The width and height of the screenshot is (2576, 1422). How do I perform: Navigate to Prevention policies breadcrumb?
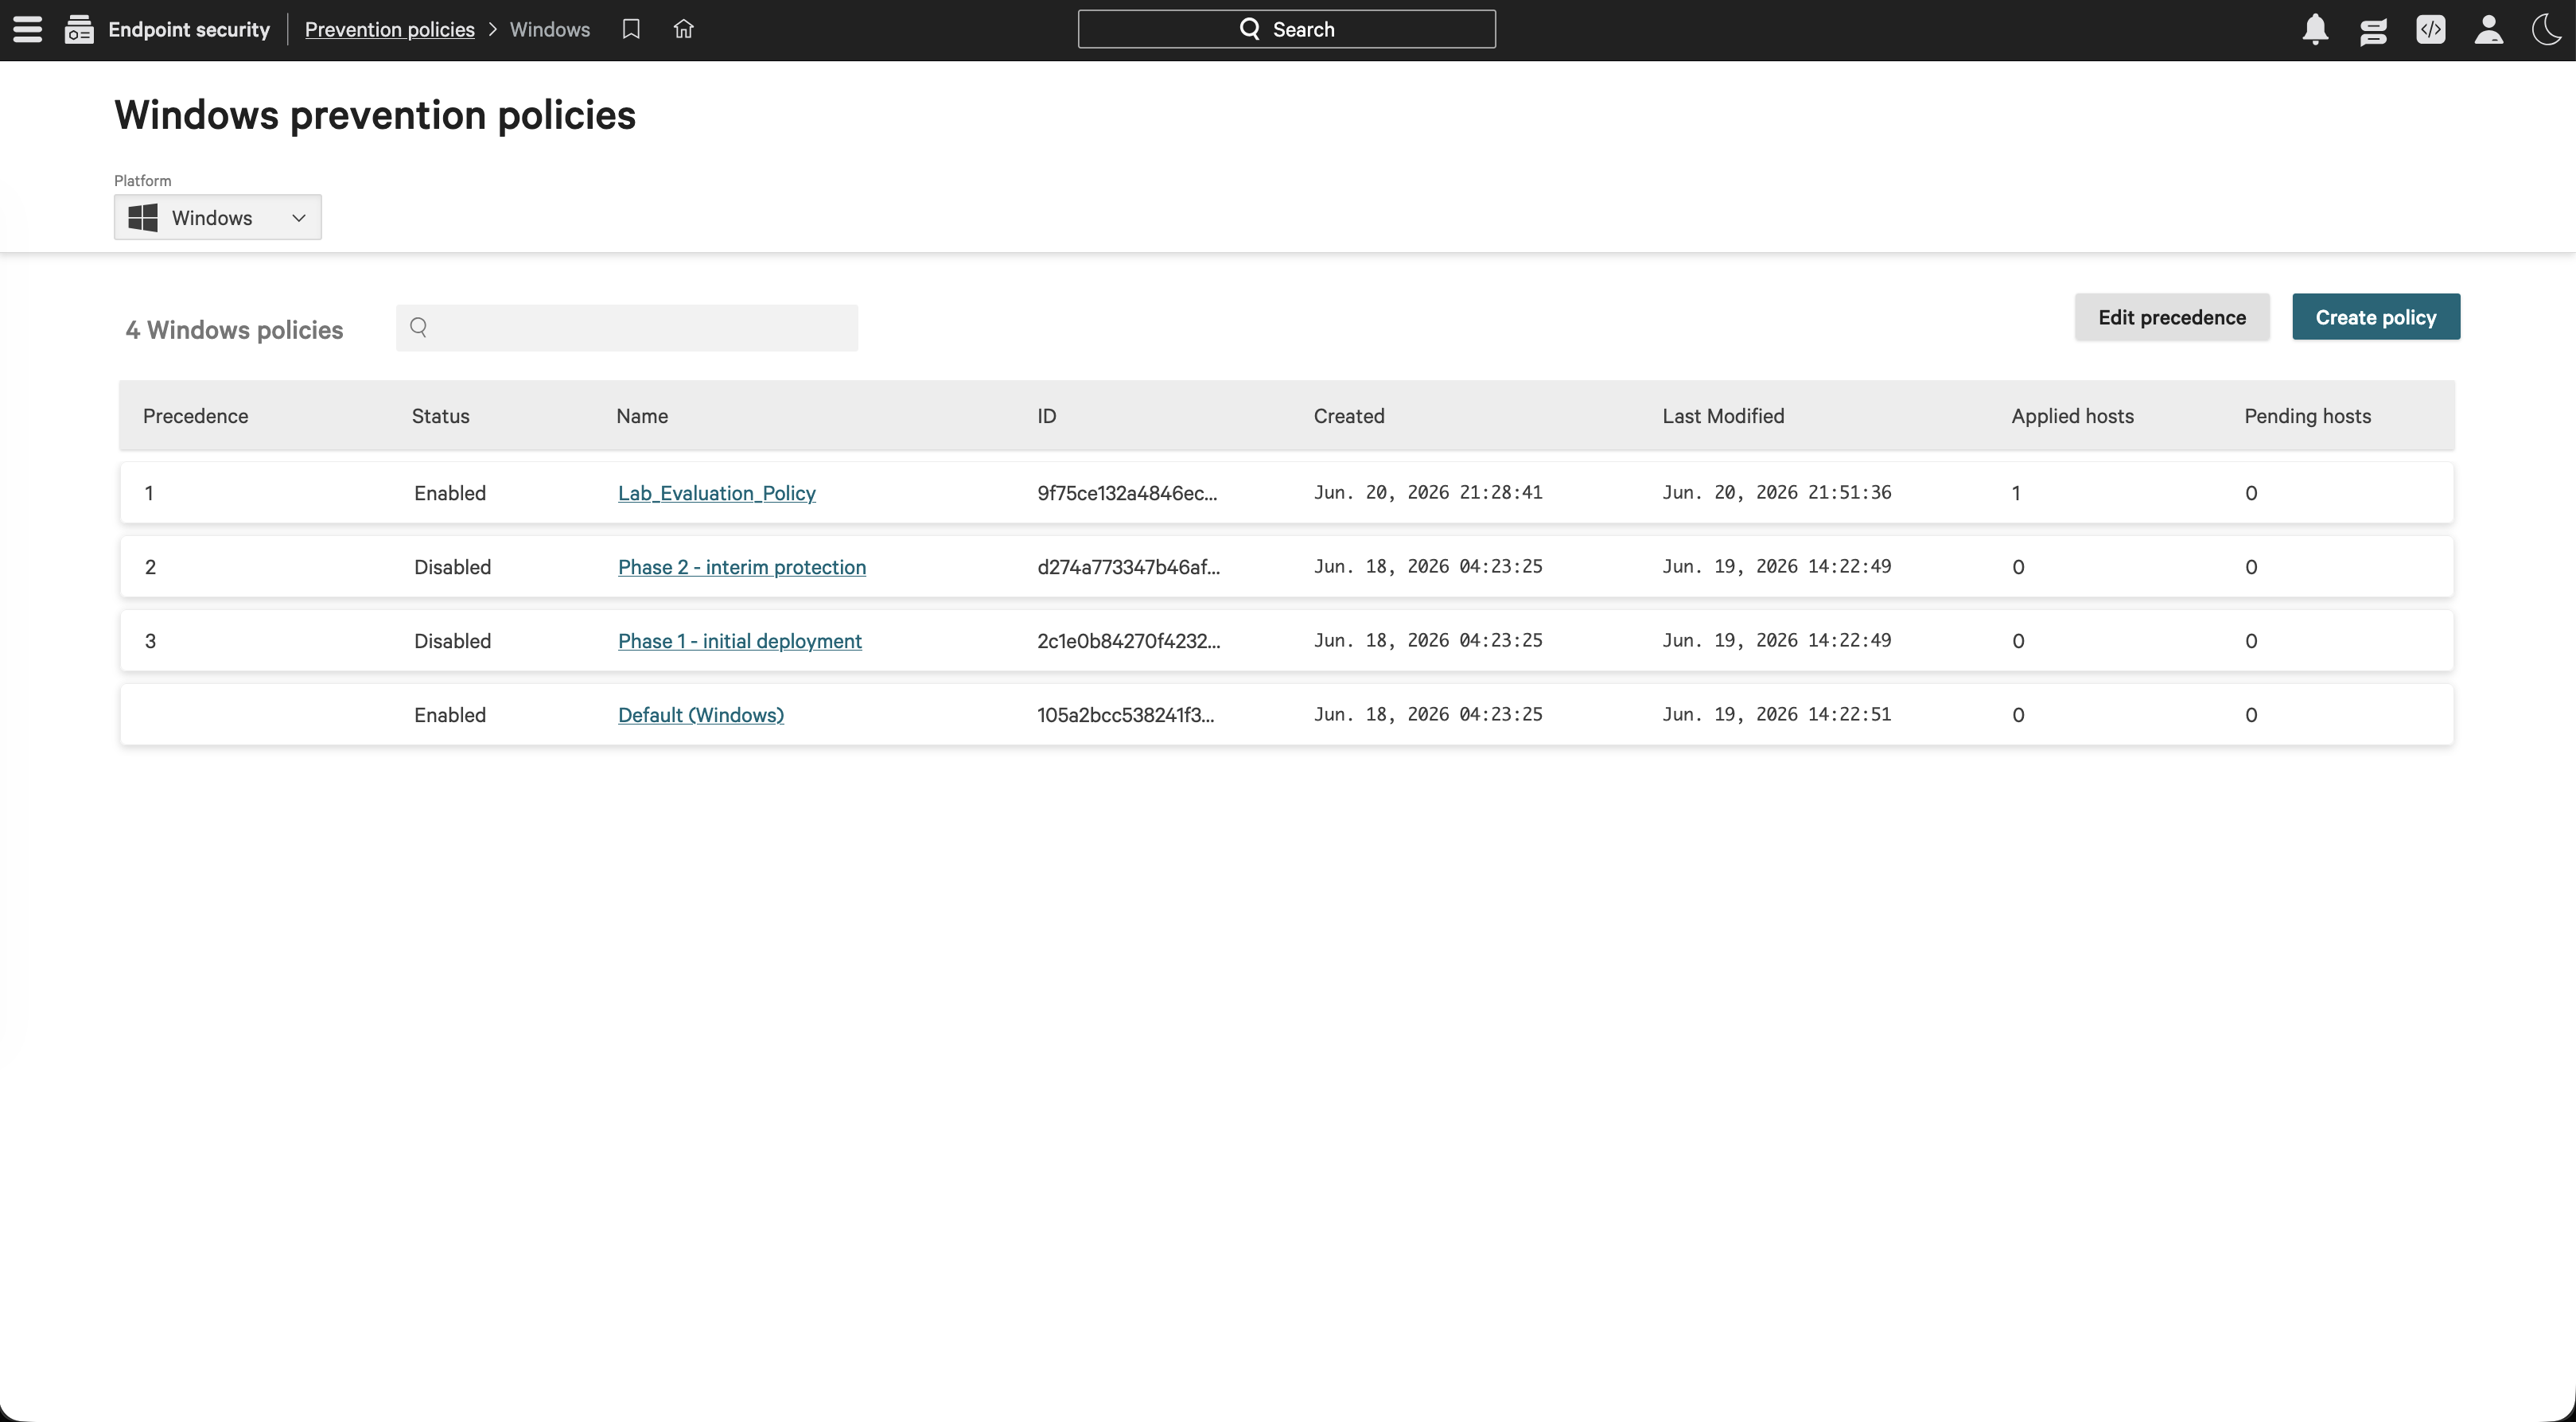390,29
